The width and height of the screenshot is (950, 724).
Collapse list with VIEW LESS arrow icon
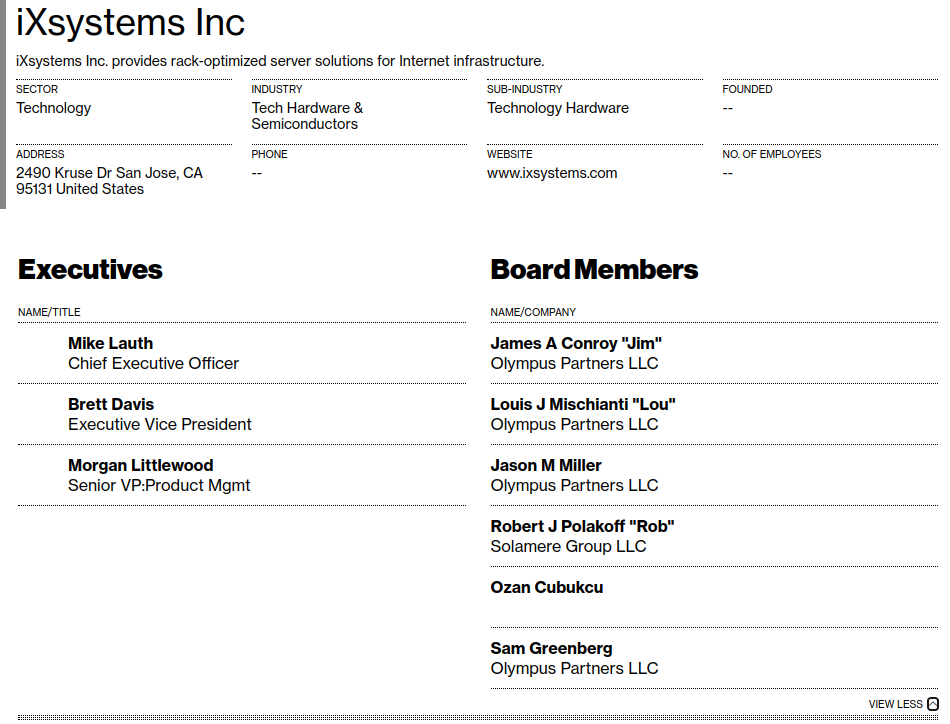pyautogui.click(x=932, y=704)
